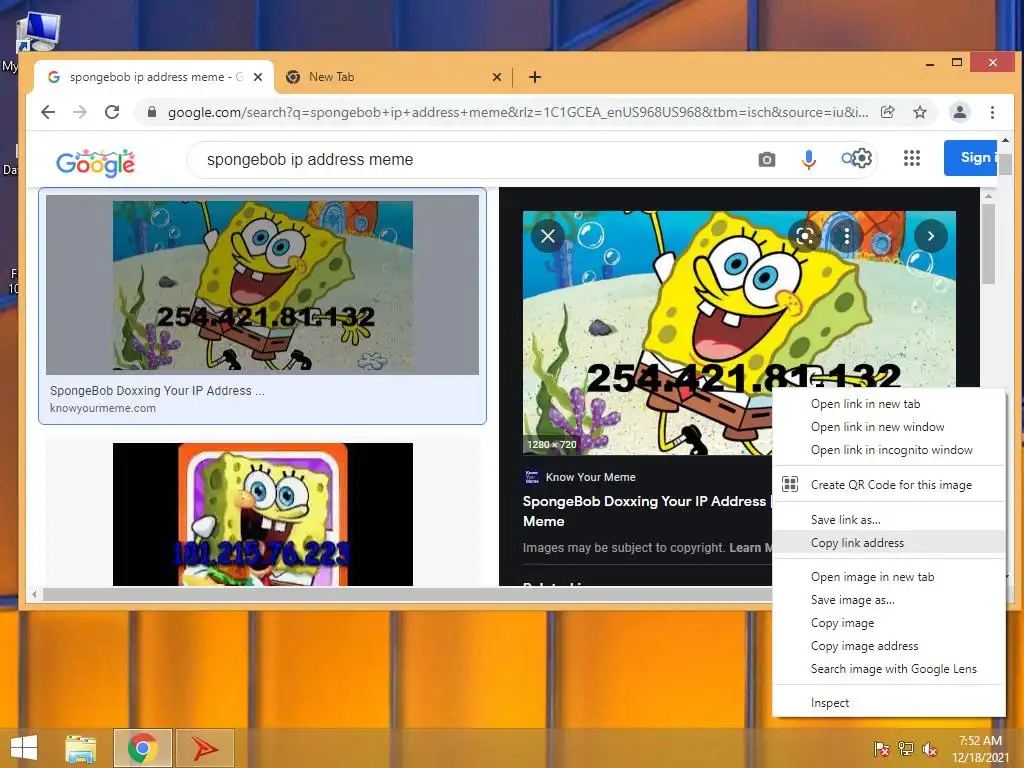
Task: Select Copy image from context menu
Action: [888, 623]
